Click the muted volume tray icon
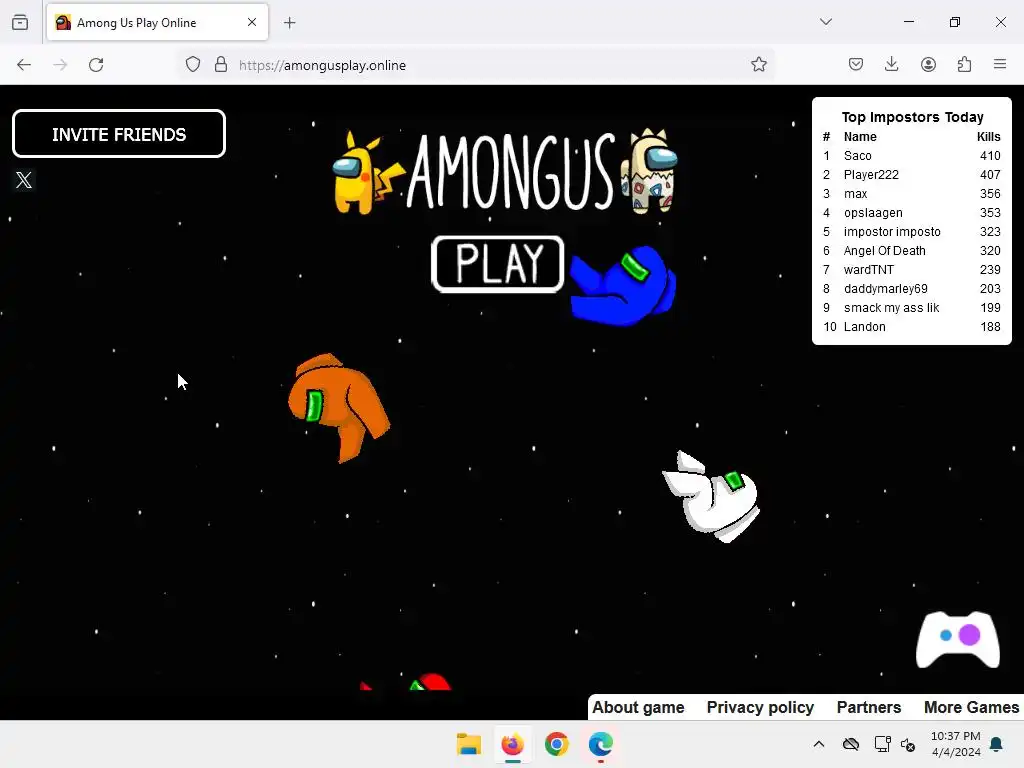Image resolution: width=1024 pixels, height=768 pixels. [x=908, y=744]
